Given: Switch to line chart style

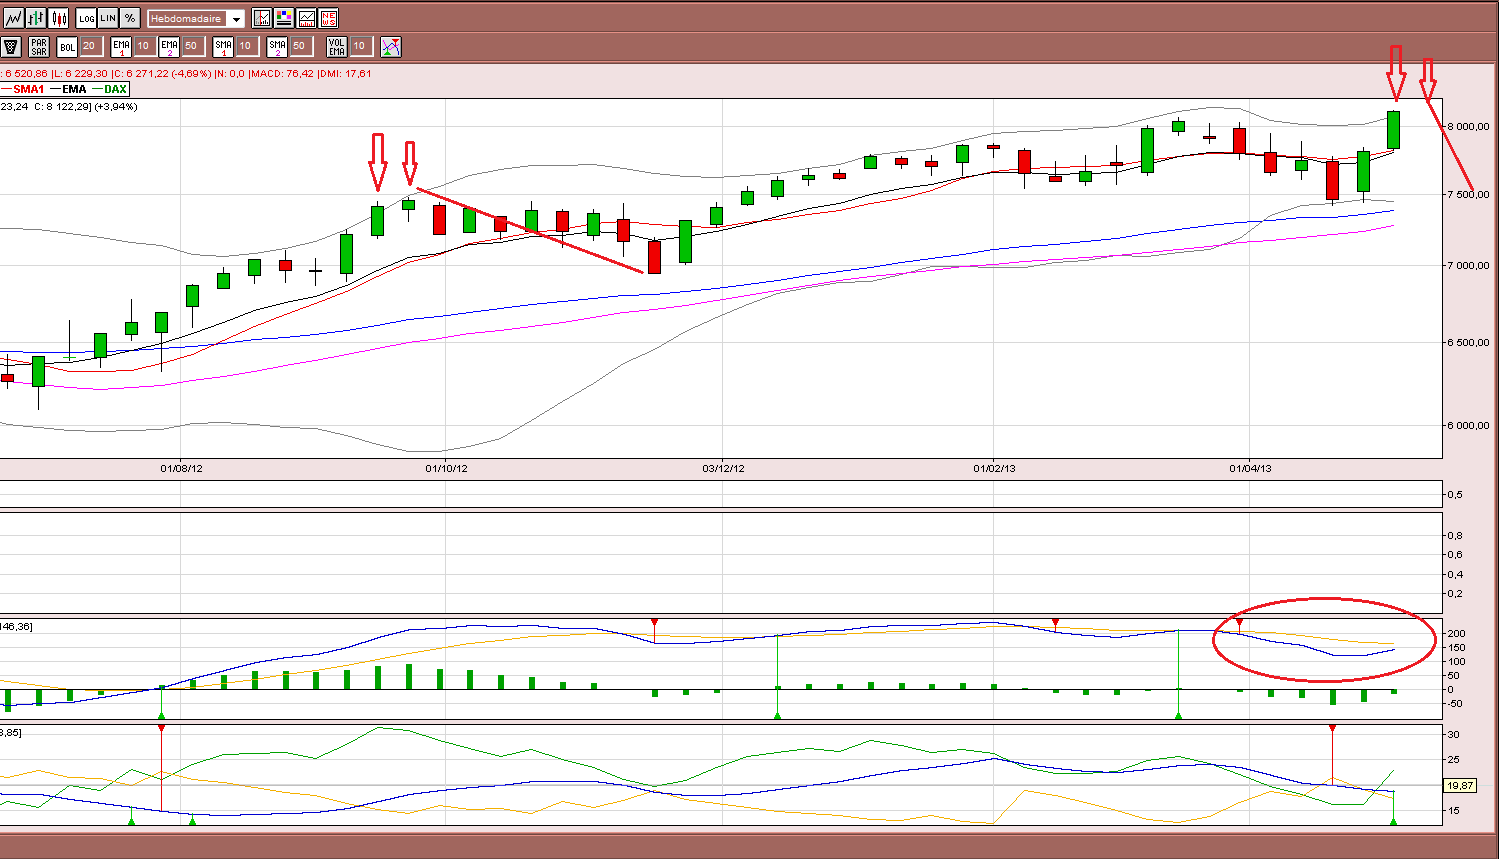Looking at the screenshot, I should (13, 18).
